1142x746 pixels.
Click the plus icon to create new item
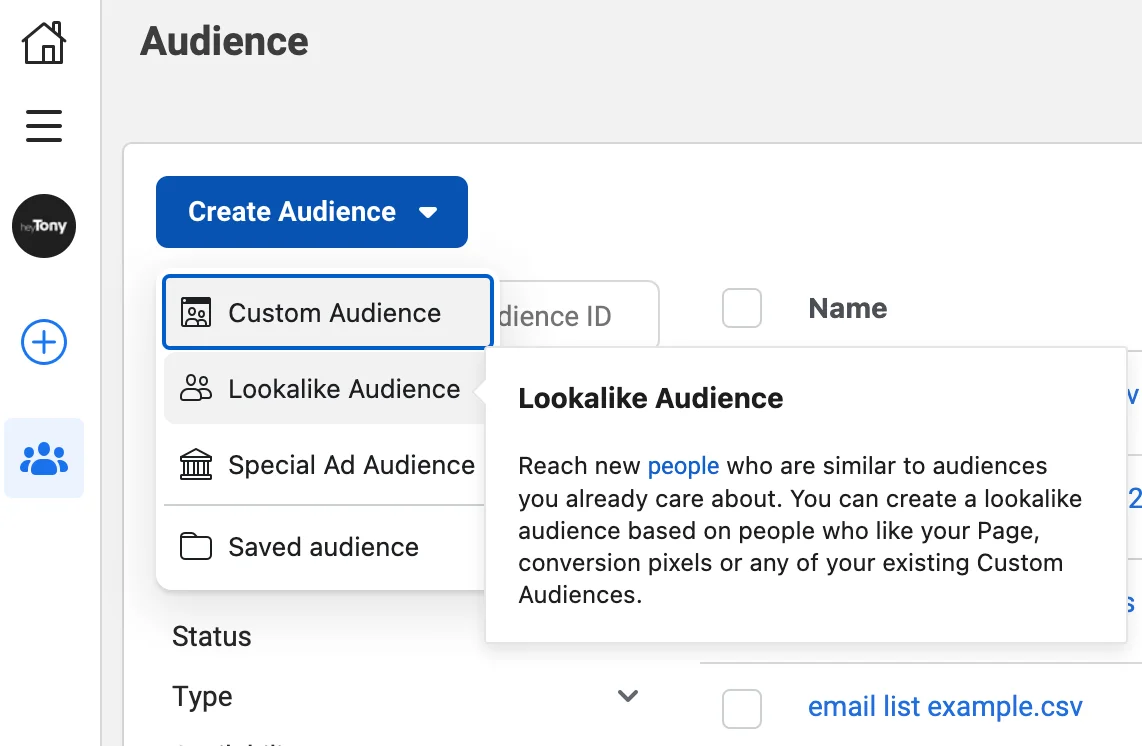43,343
